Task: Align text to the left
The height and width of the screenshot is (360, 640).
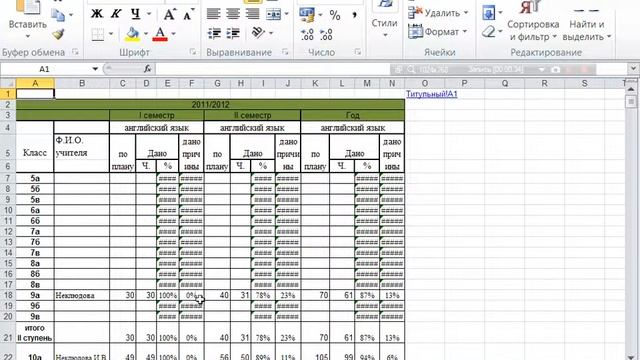Action: (214, 14)
